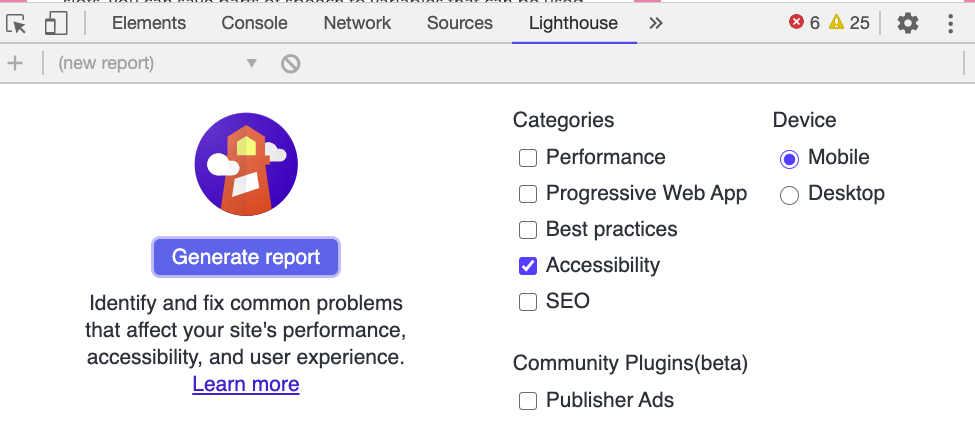Select the Mobile device option

[x=789, y=159]
